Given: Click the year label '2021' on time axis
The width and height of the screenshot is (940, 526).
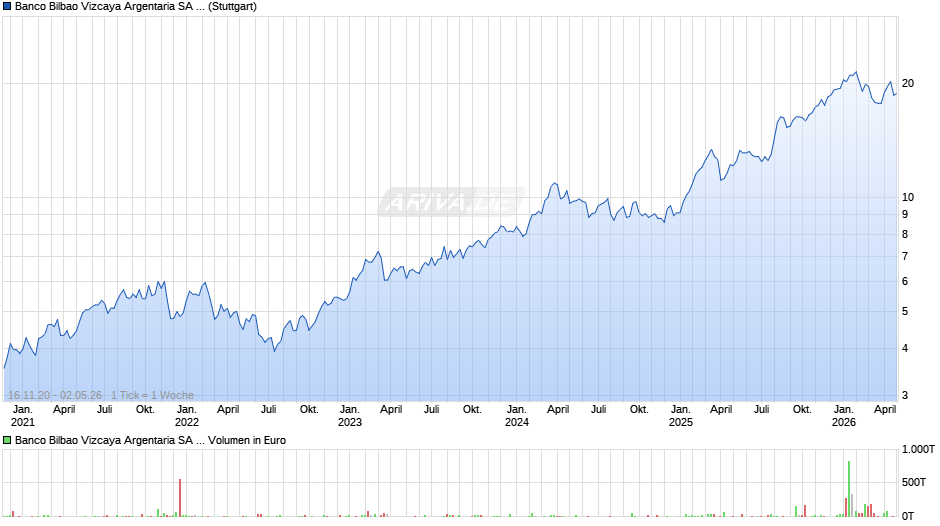Looking at the screenshot, I should point(23,422).
